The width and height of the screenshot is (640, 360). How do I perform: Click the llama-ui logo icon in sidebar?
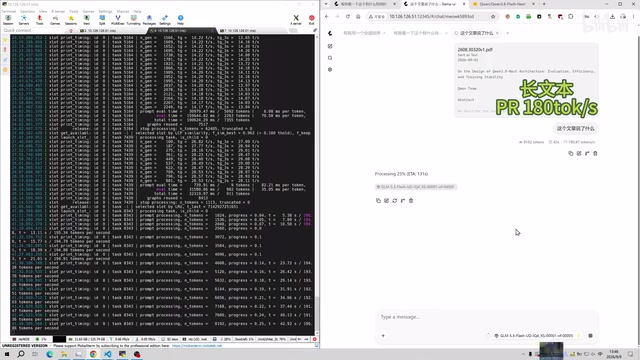click(x=330, y=33)
